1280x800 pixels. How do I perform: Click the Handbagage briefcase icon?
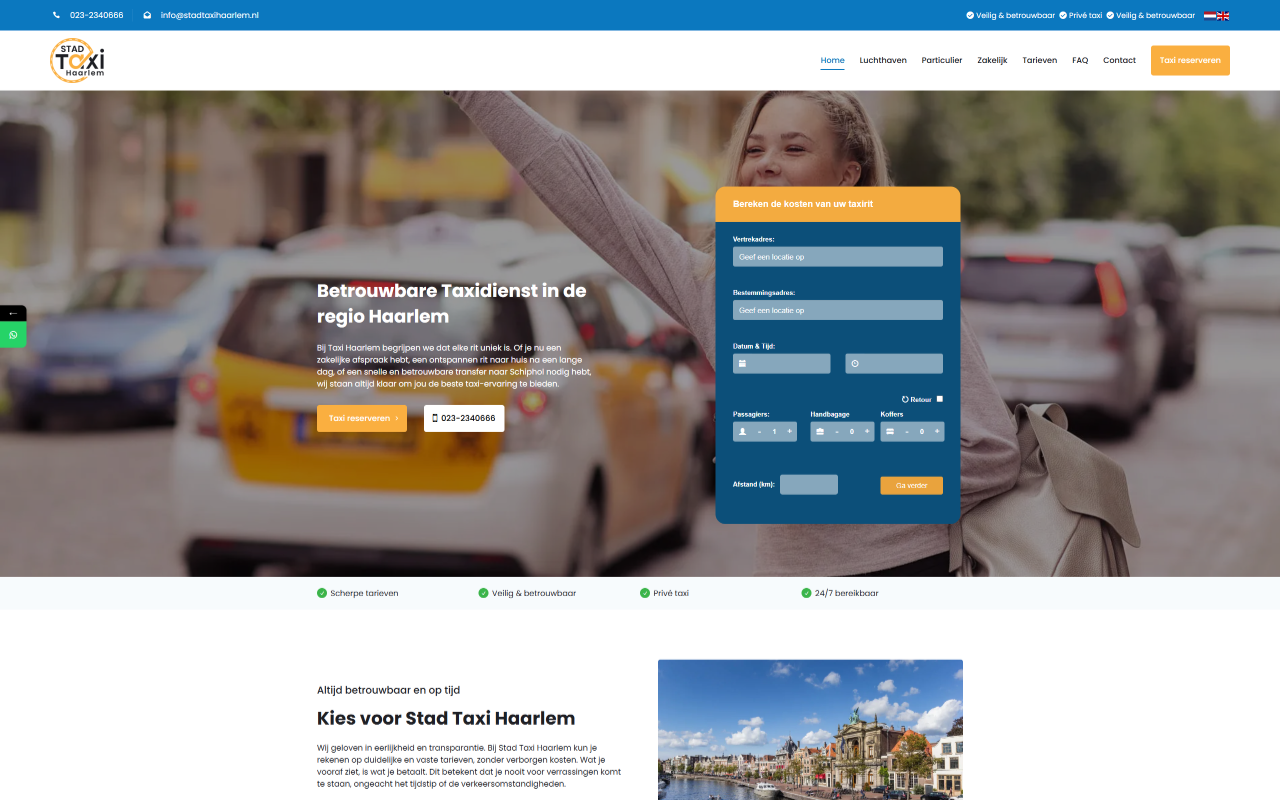point(820,432)
